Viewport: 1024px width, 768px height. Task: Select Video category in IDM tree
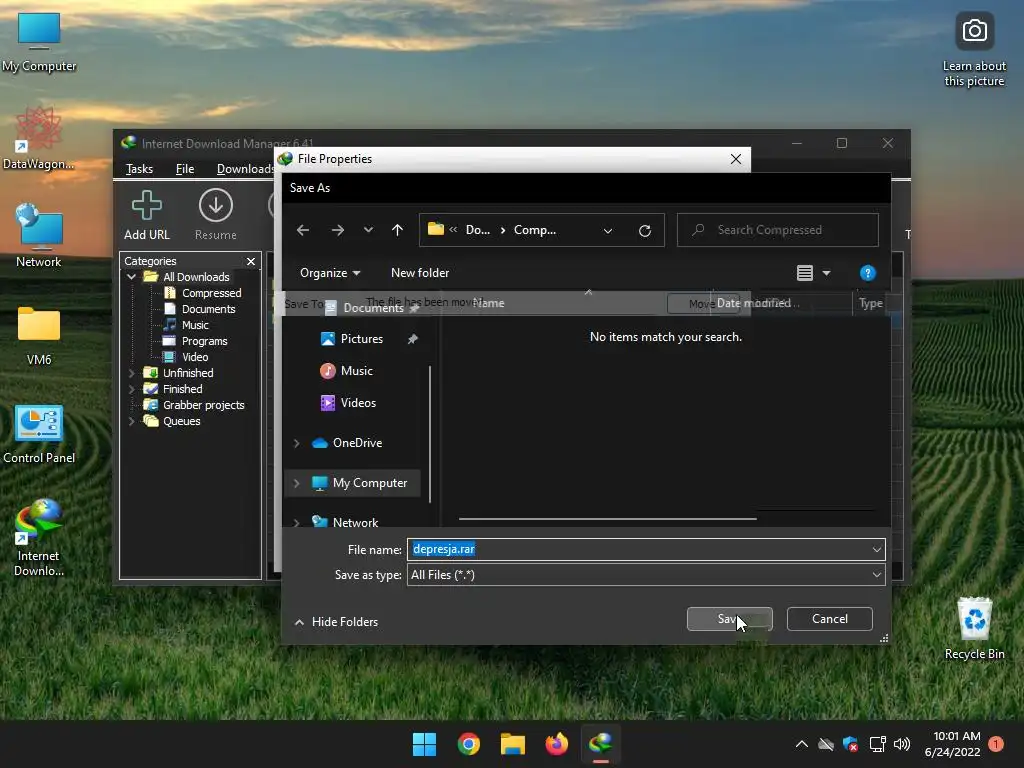point(187,357)
